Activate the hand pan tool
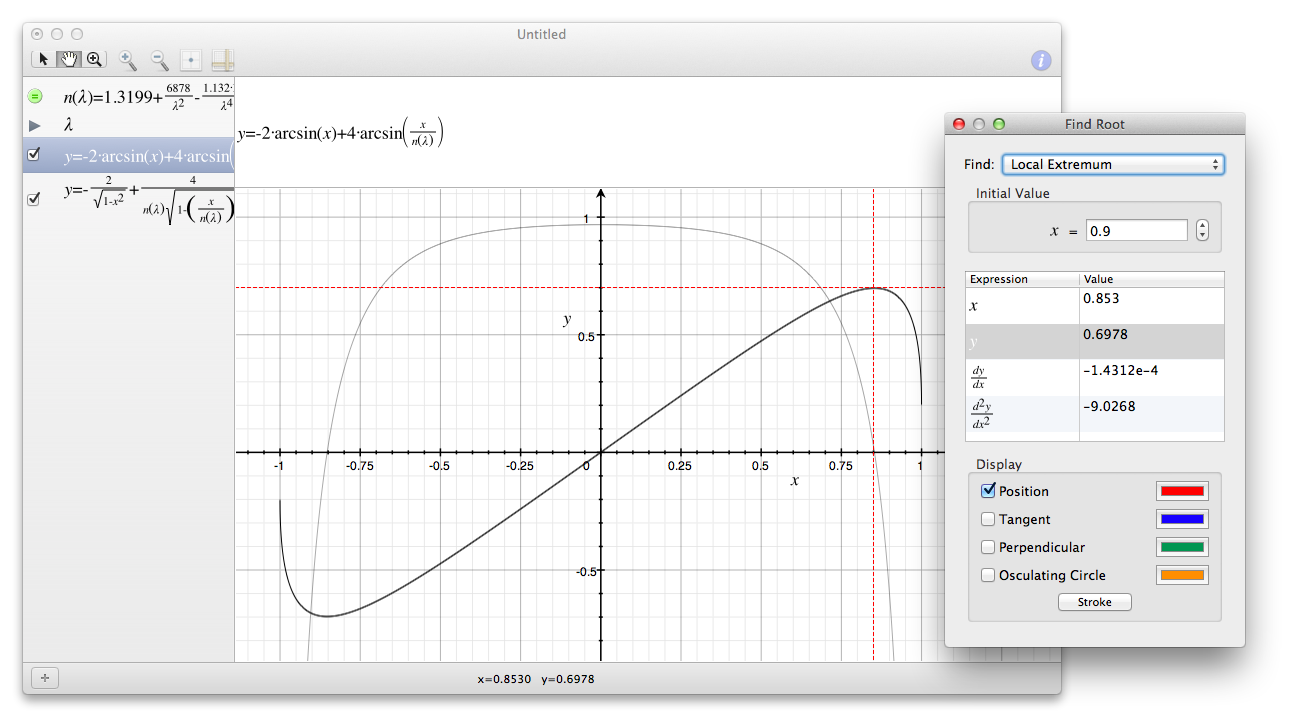This screenshot has height=724, width=1313. (69, 60)
